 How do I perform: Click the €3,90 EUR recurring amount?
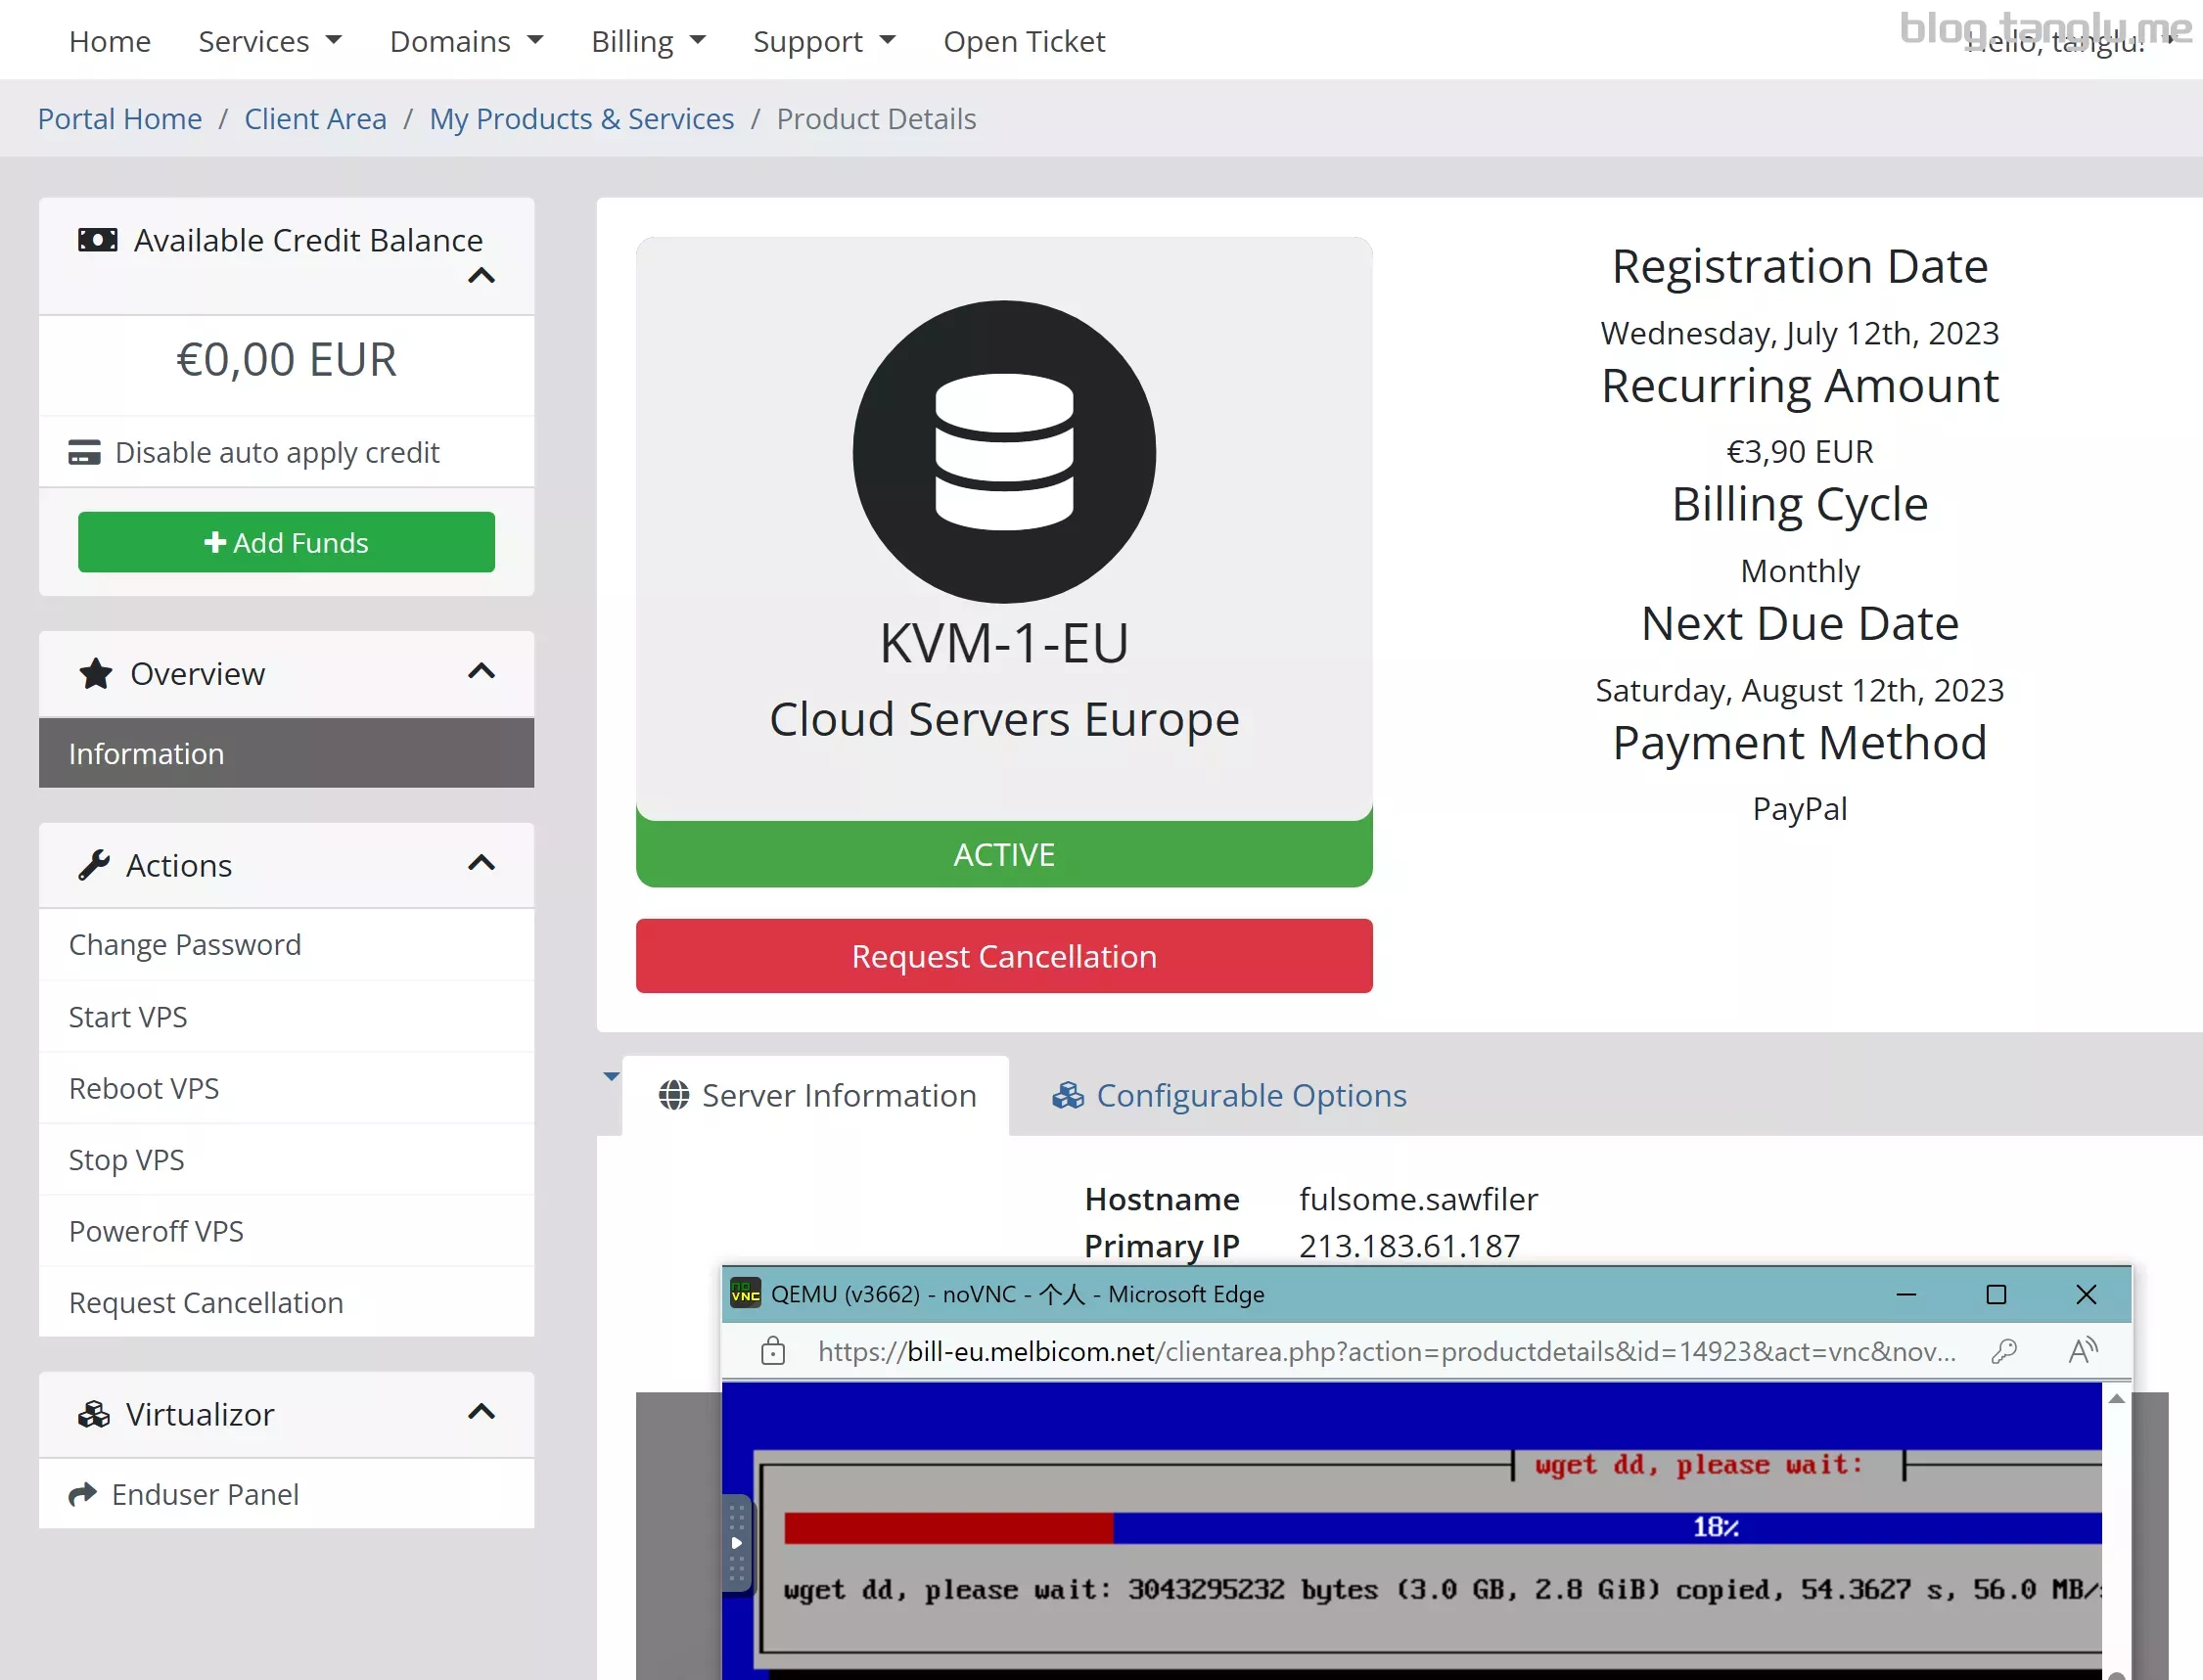click(1800, 451)
